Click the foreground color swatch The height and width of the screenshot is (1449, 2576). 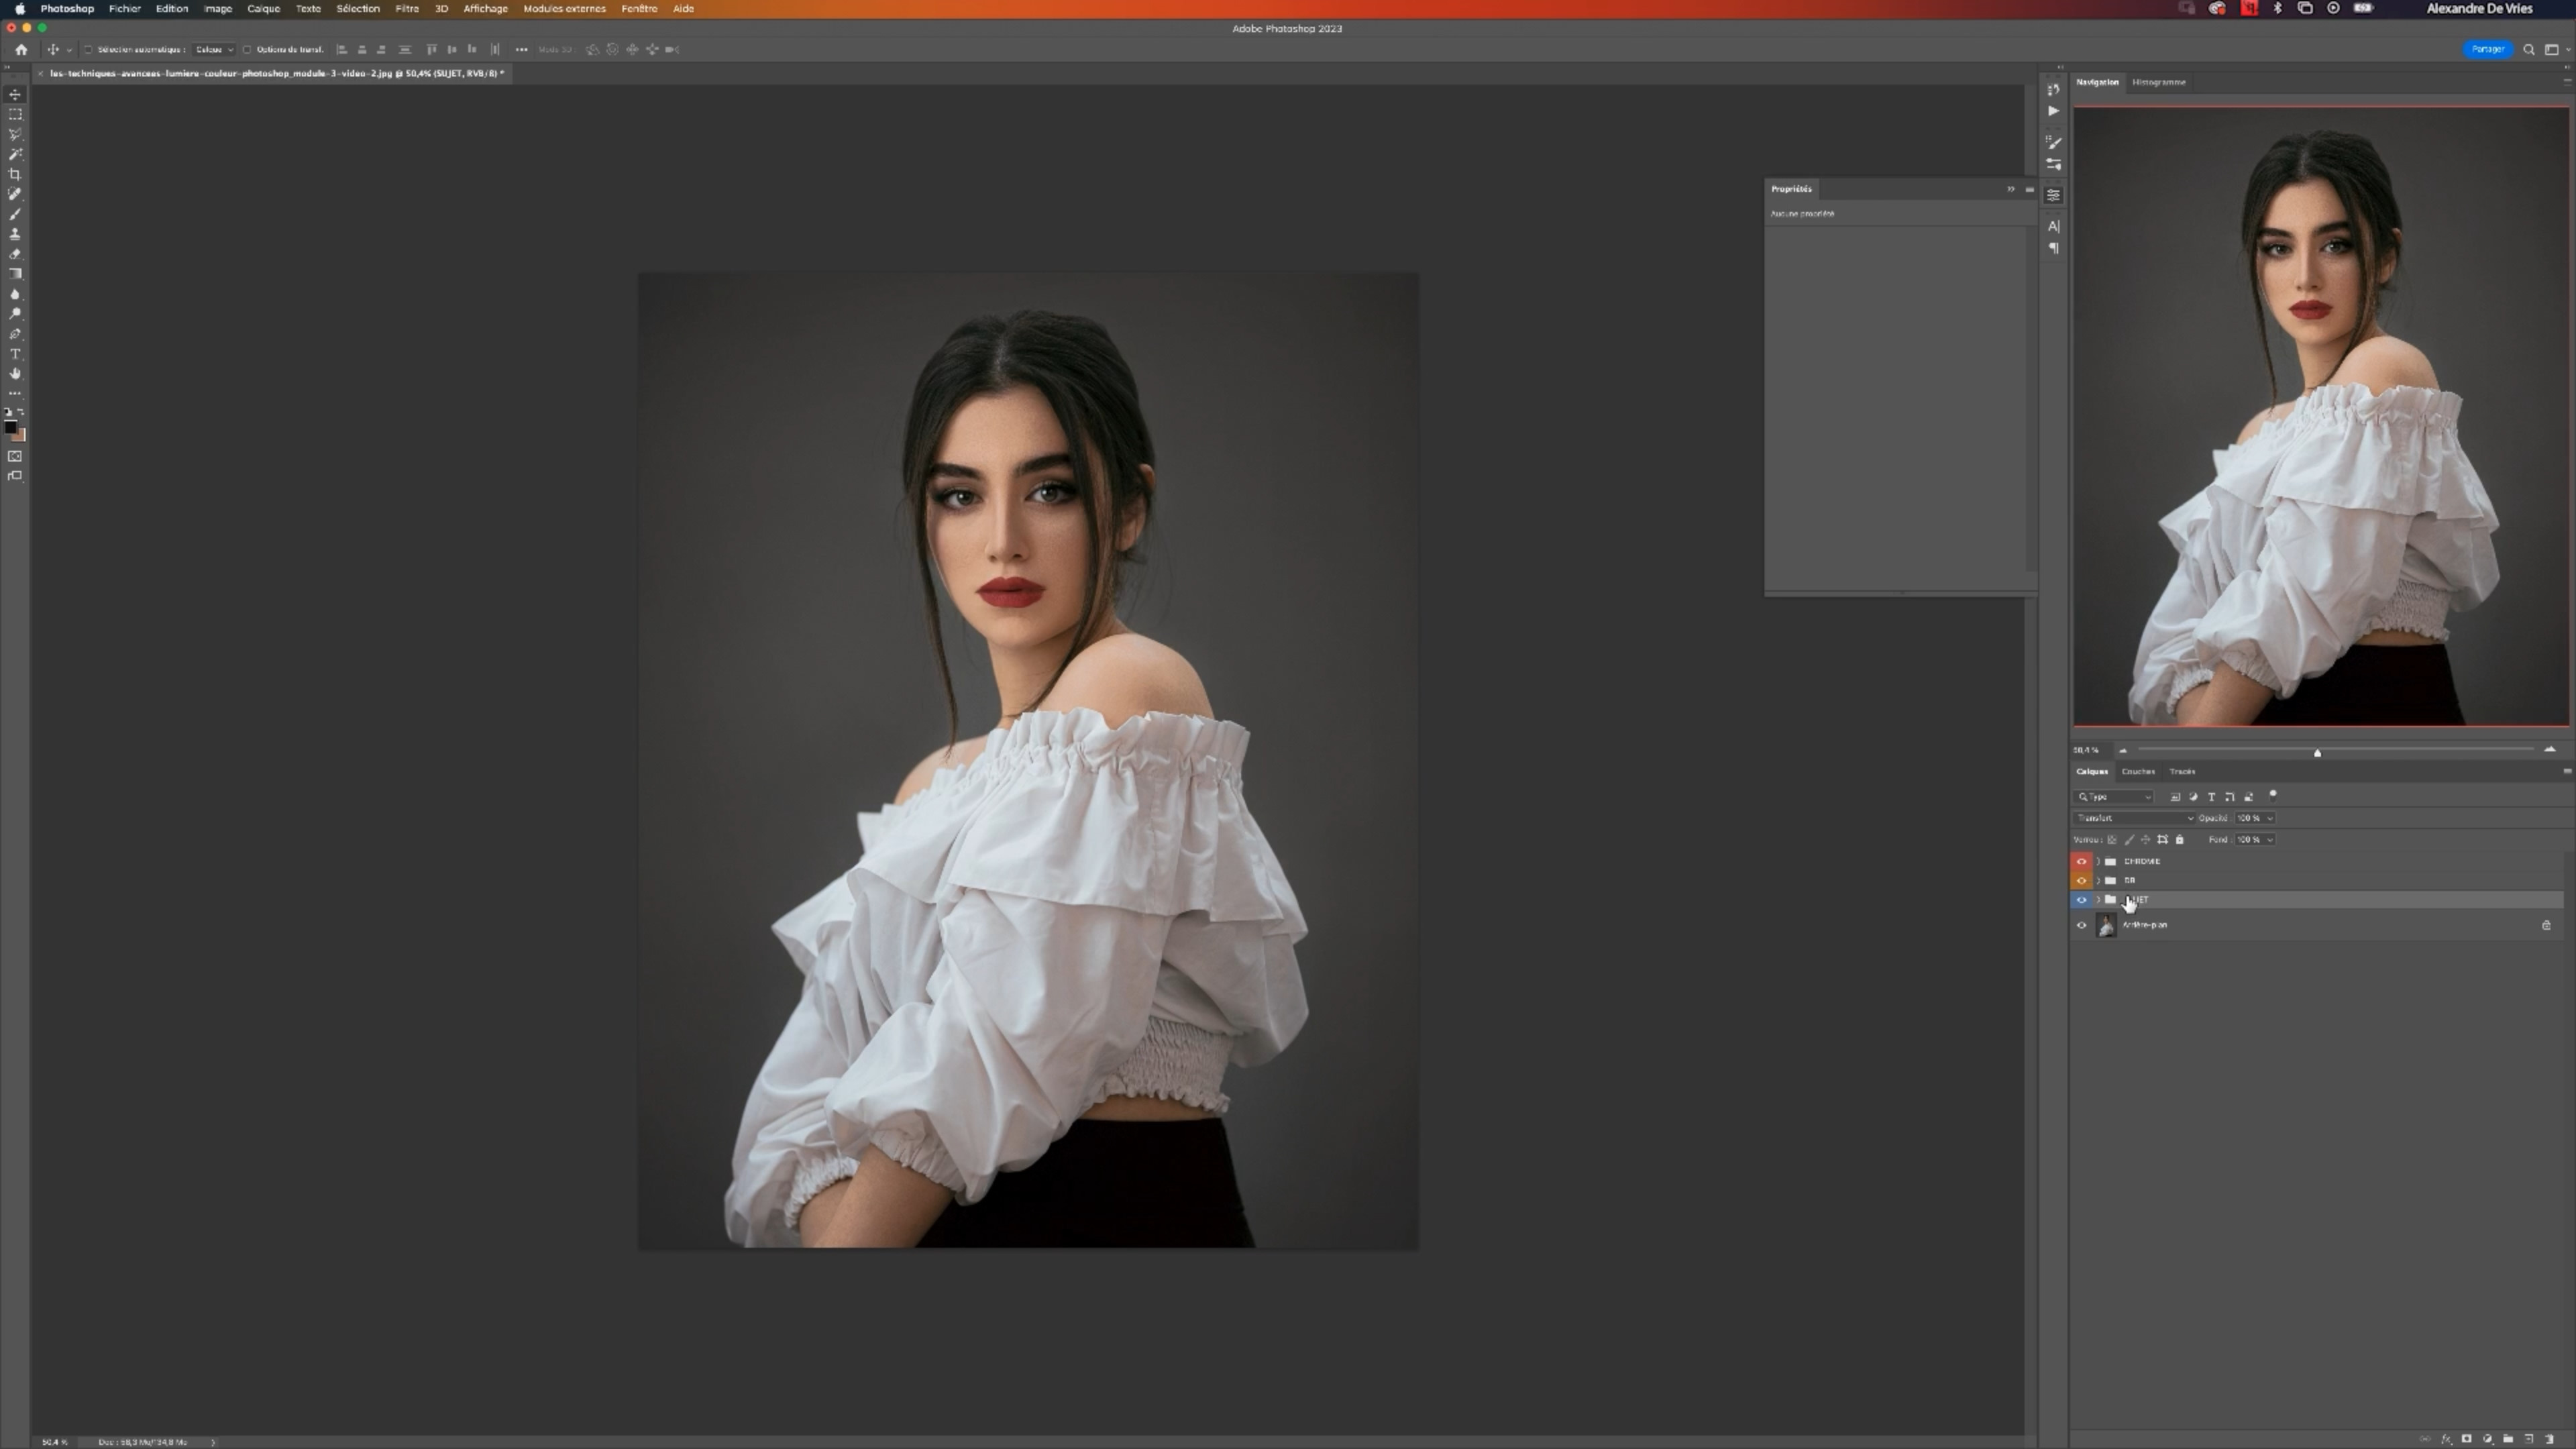tap(10, 428)
